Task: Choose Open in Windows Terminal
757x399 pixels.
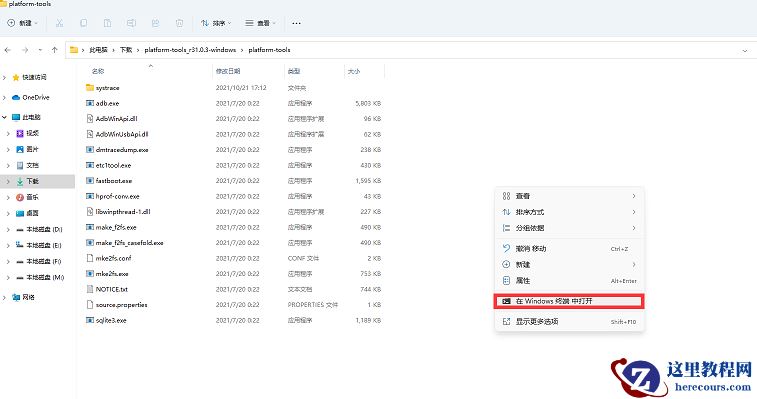Action: tap(569, 301)
